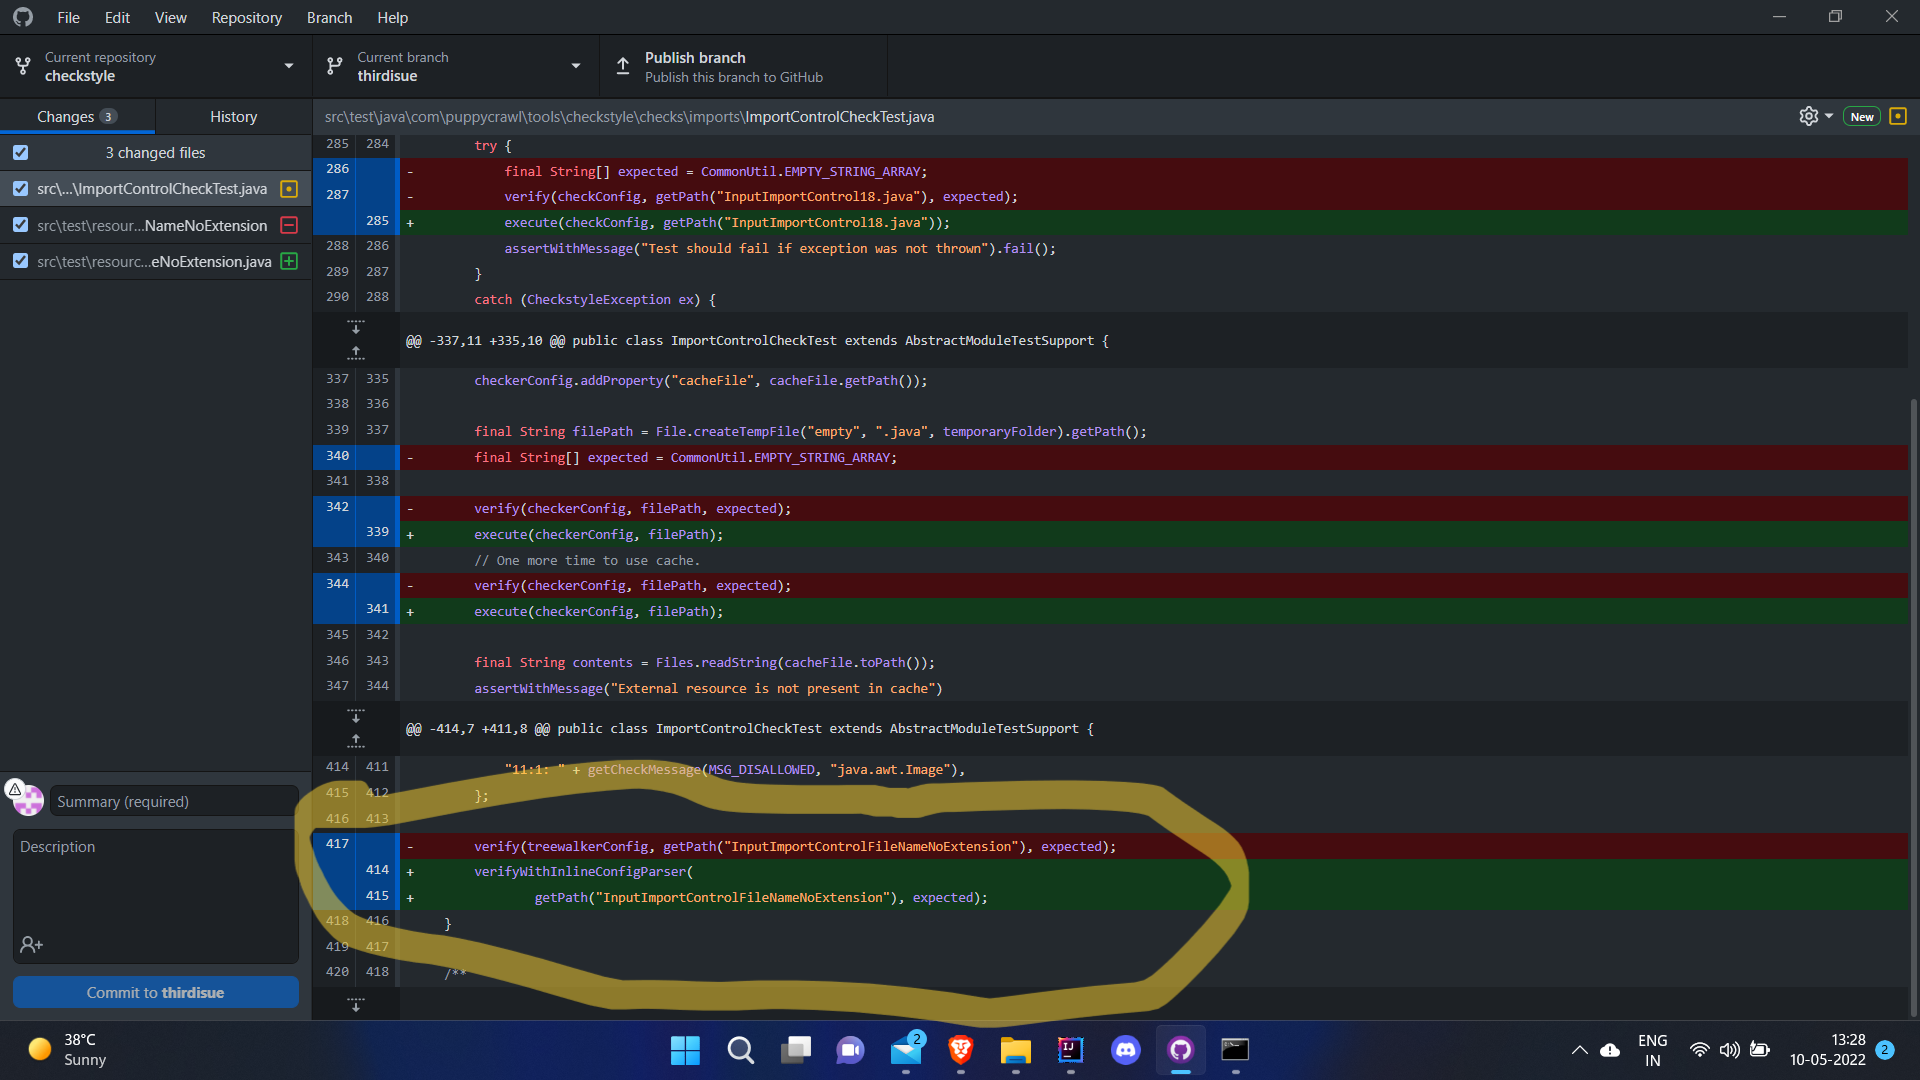Switch to the History tab
Image resolution: width=1920 pixels, height=1080 pixels.
point(233,117)
